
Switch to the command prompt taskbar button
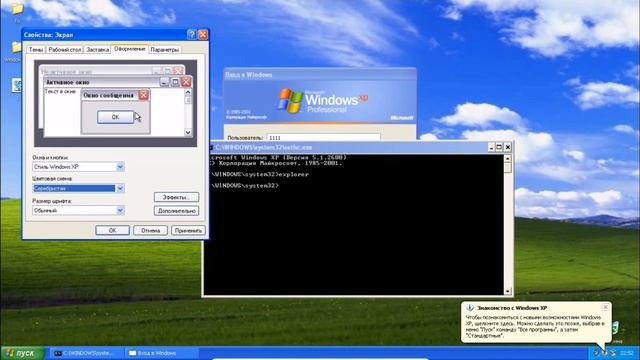click(x=86, y=353)
